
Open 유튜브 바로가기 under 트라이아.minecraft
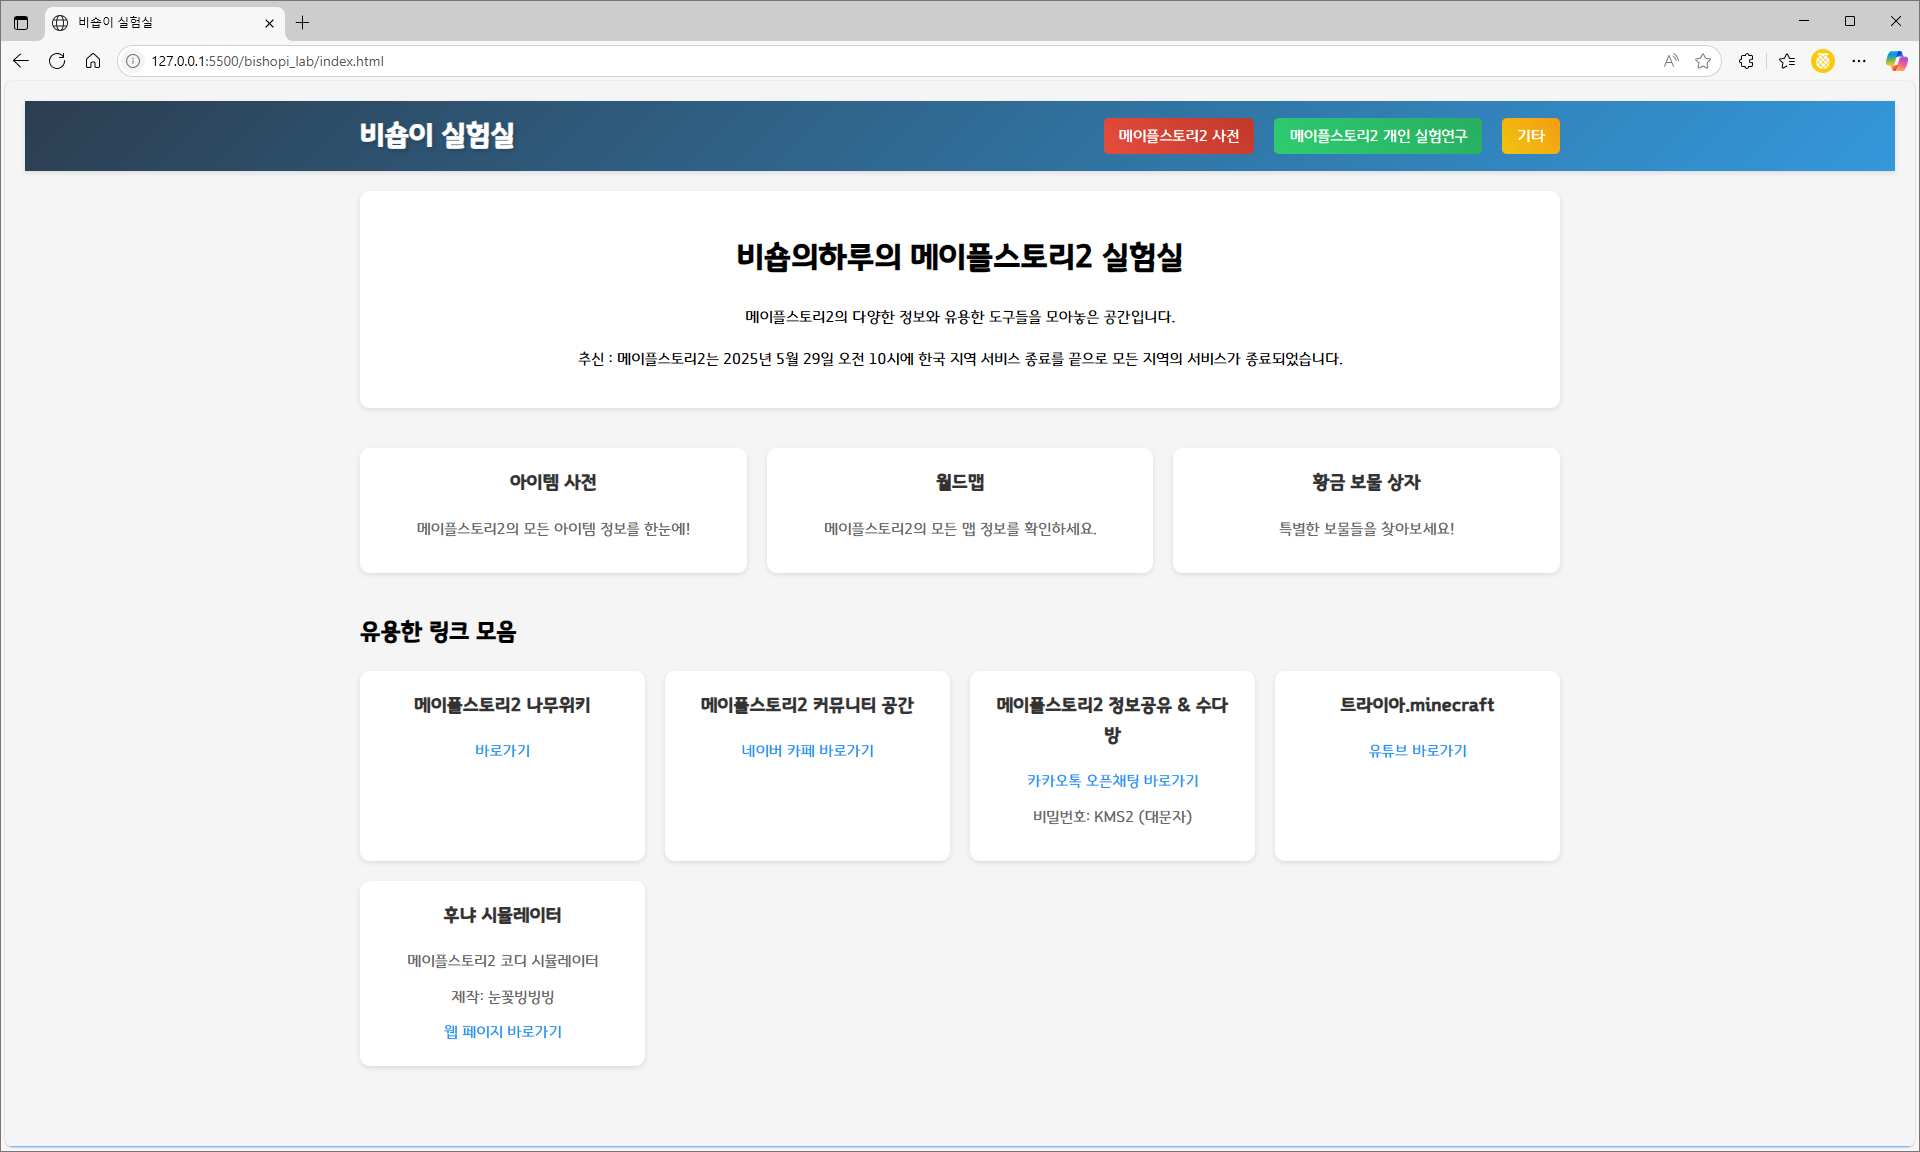point(1416,750)
